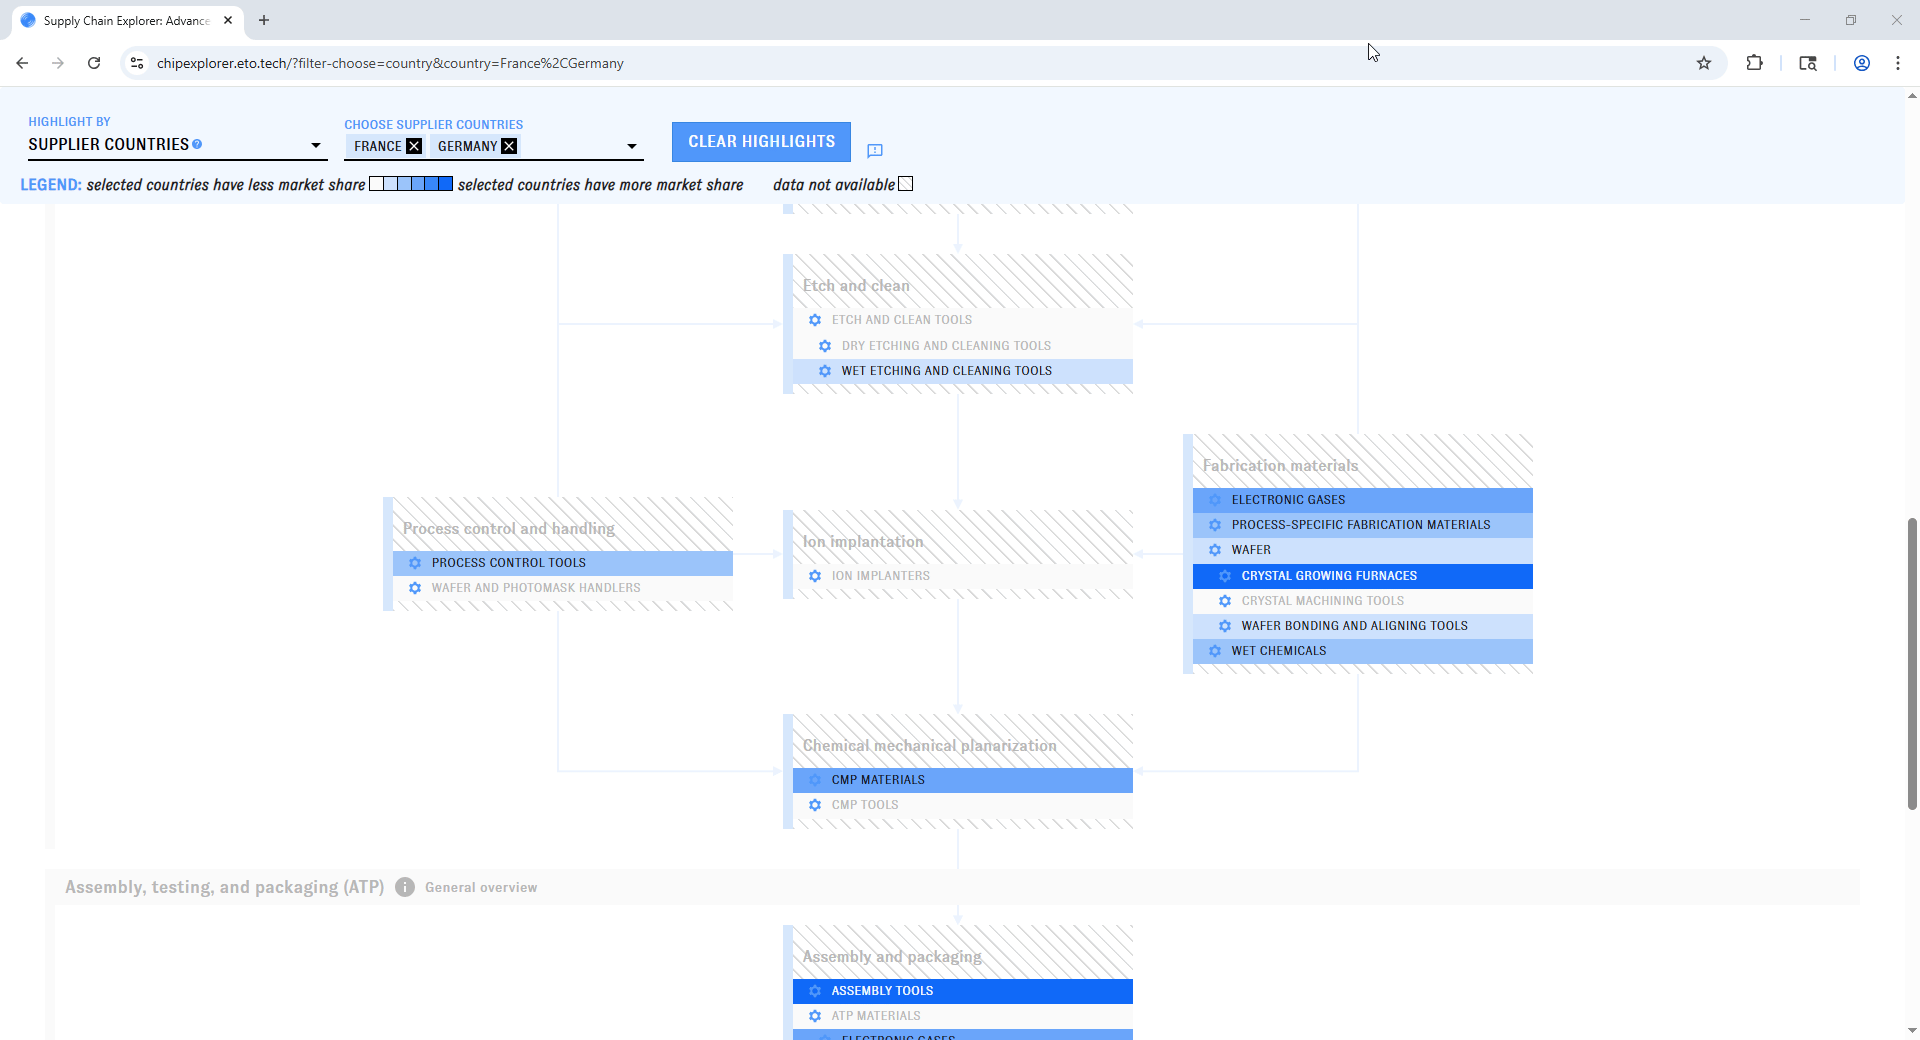Click gear icon beside Crystal Growing Furnaces
Viewport: 1920px width, 1040px height.
click(x=1225, y=576)
